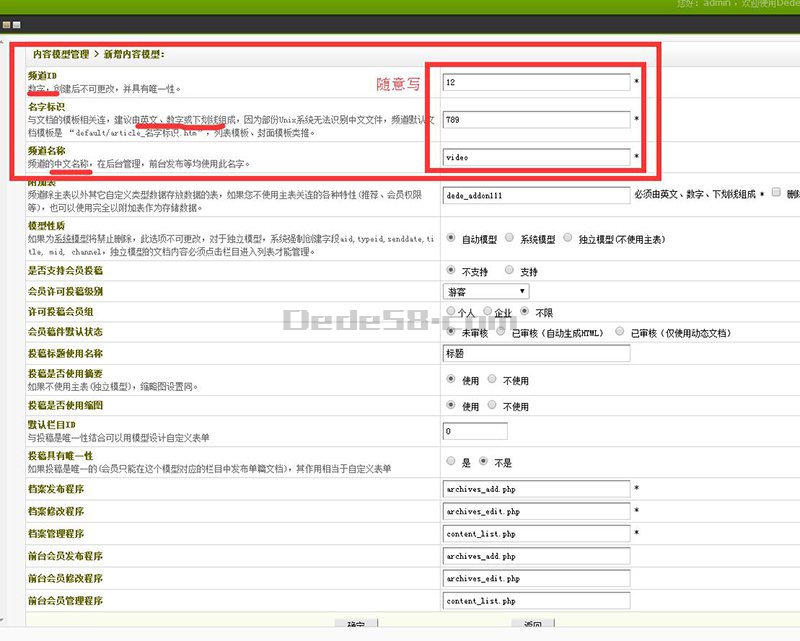Choose 是 for 投稿具有唯一性
Viewport: 800px width, 641px height.
tap(450, 461)
